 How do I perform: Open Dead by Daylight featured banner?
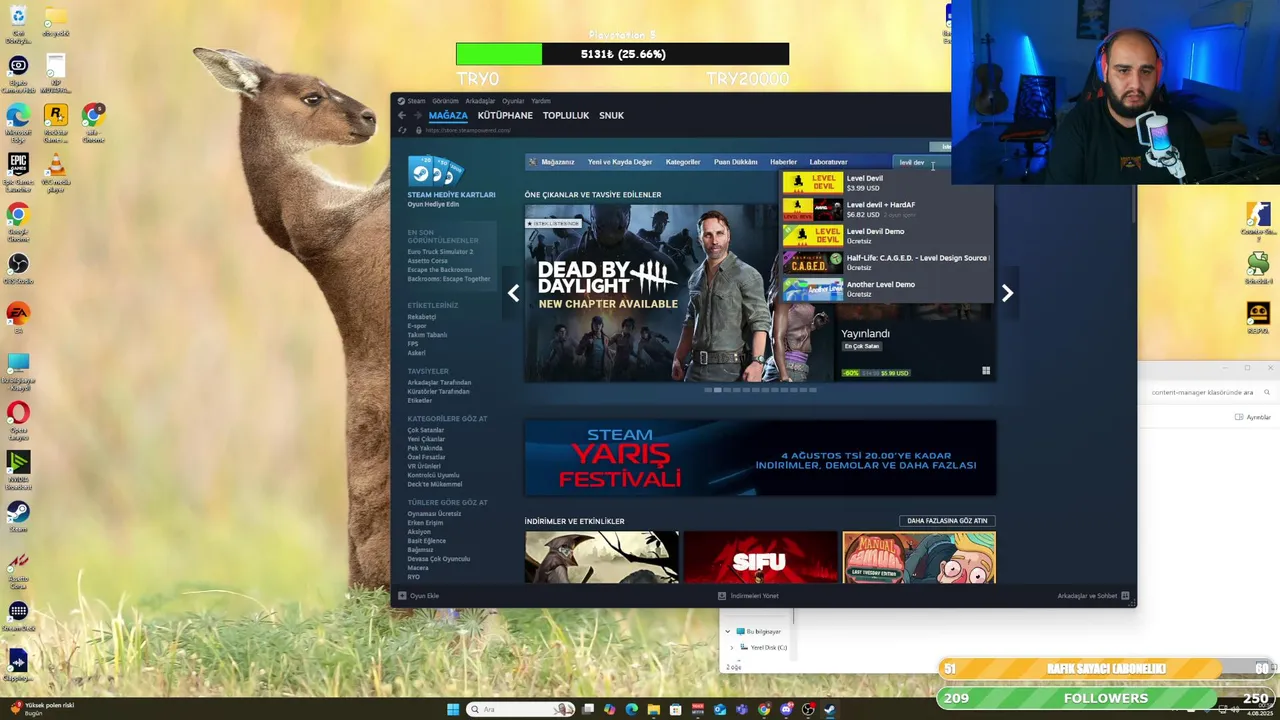[678, 293]
